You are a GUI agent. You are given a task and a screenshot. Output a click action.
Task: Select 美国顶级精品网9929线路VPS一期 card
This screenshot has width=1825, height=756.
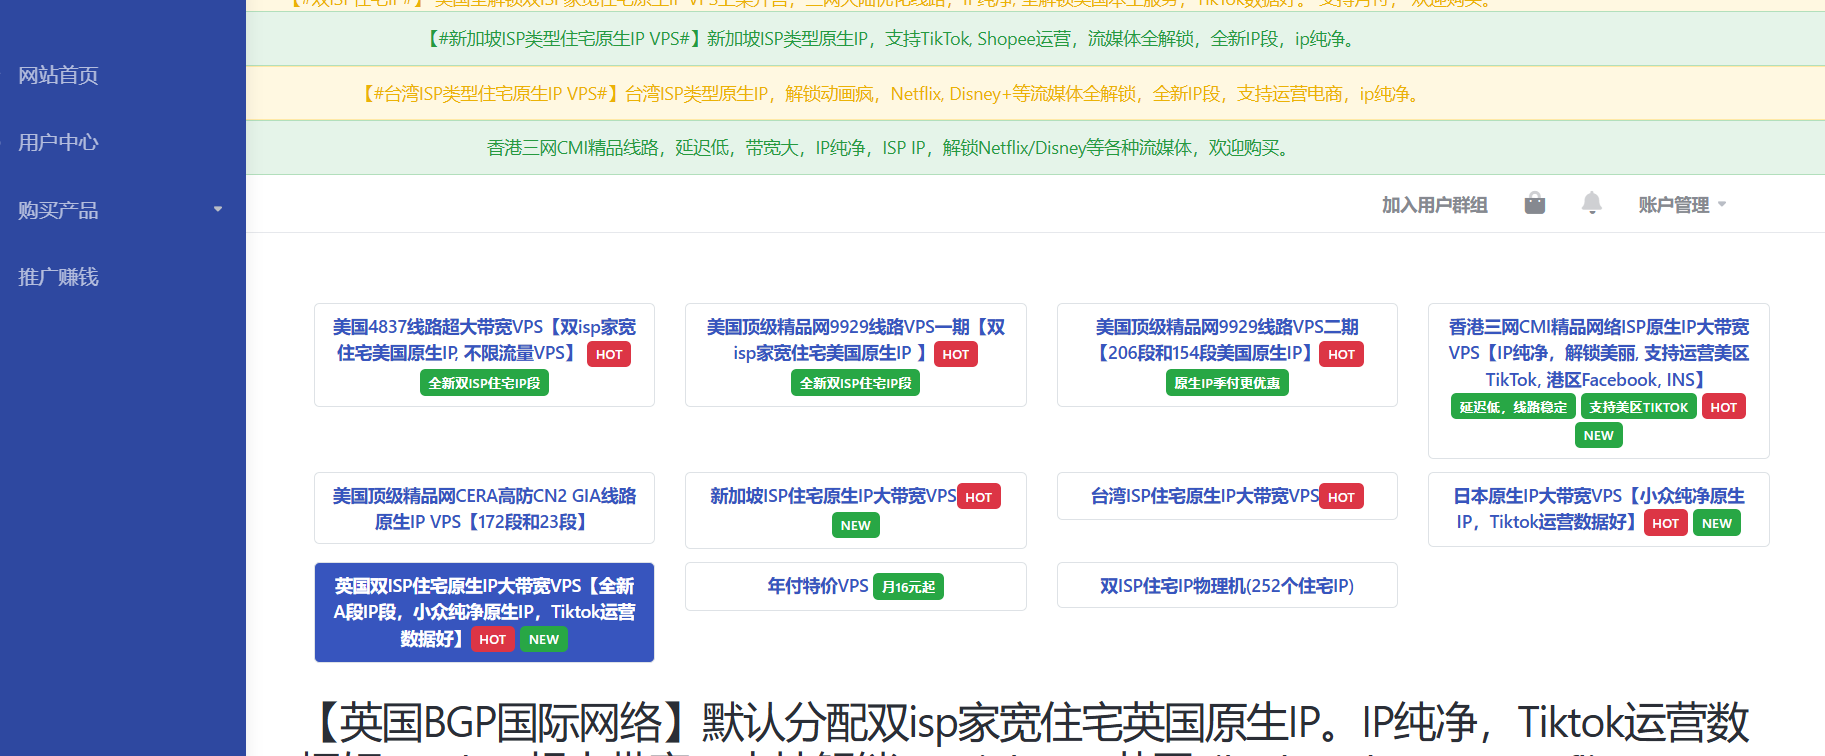(856, 355)
